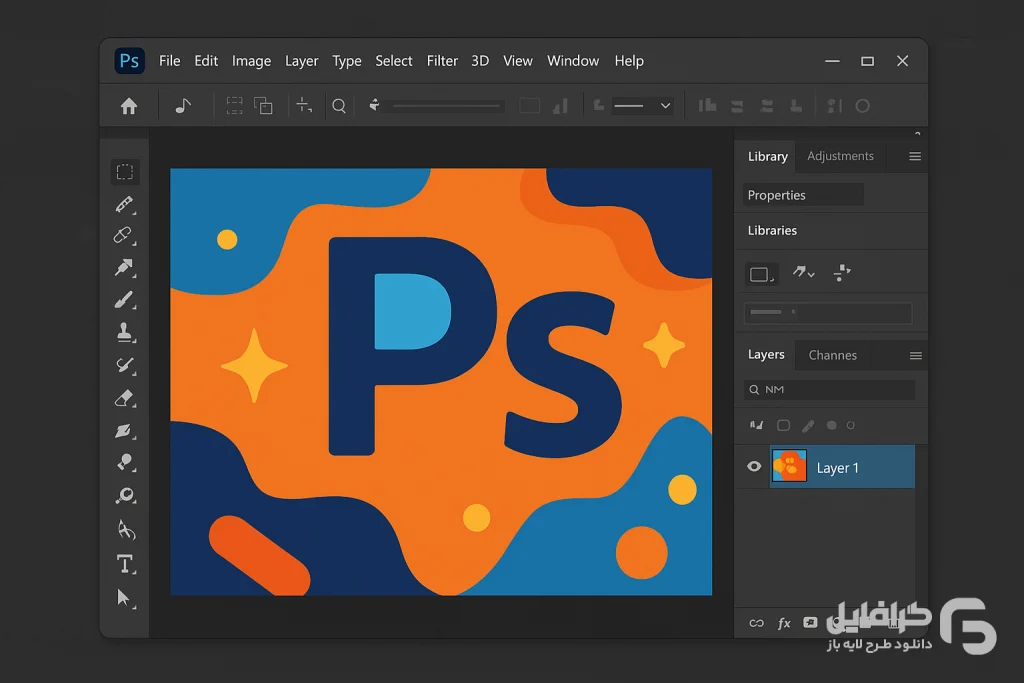The image size is (1024, 683).
Task: Click the add layer mask icon
Action: (x=810, y=622)
